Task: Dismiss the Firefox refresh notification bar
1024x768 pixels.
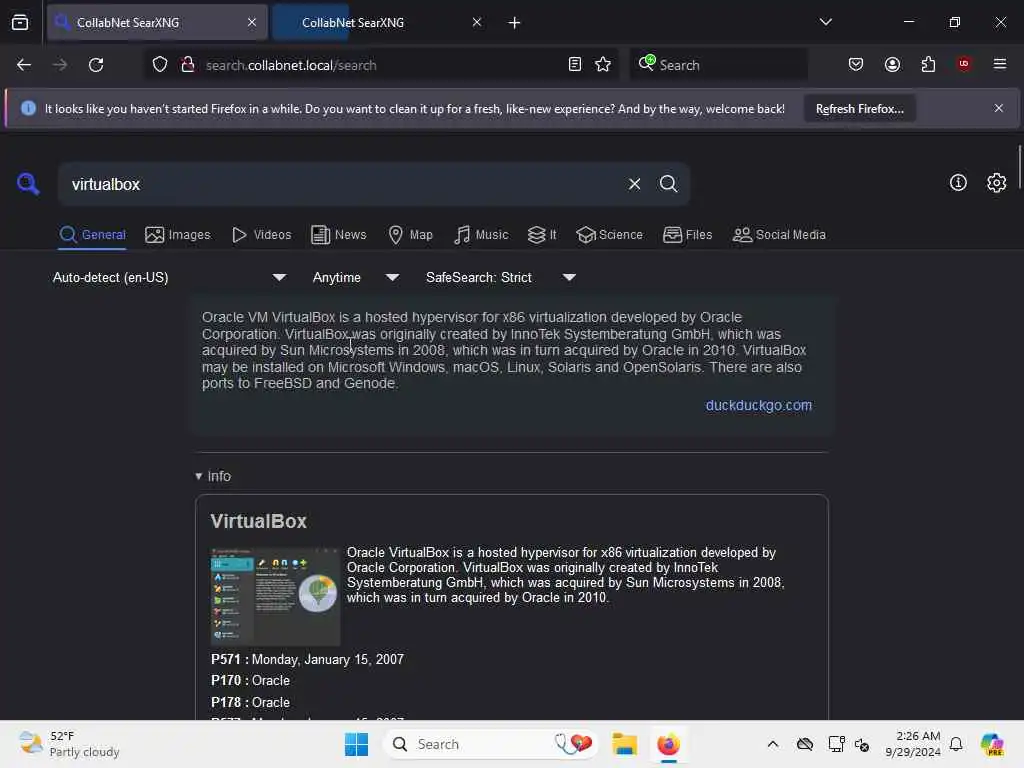Action: point(999,108)
